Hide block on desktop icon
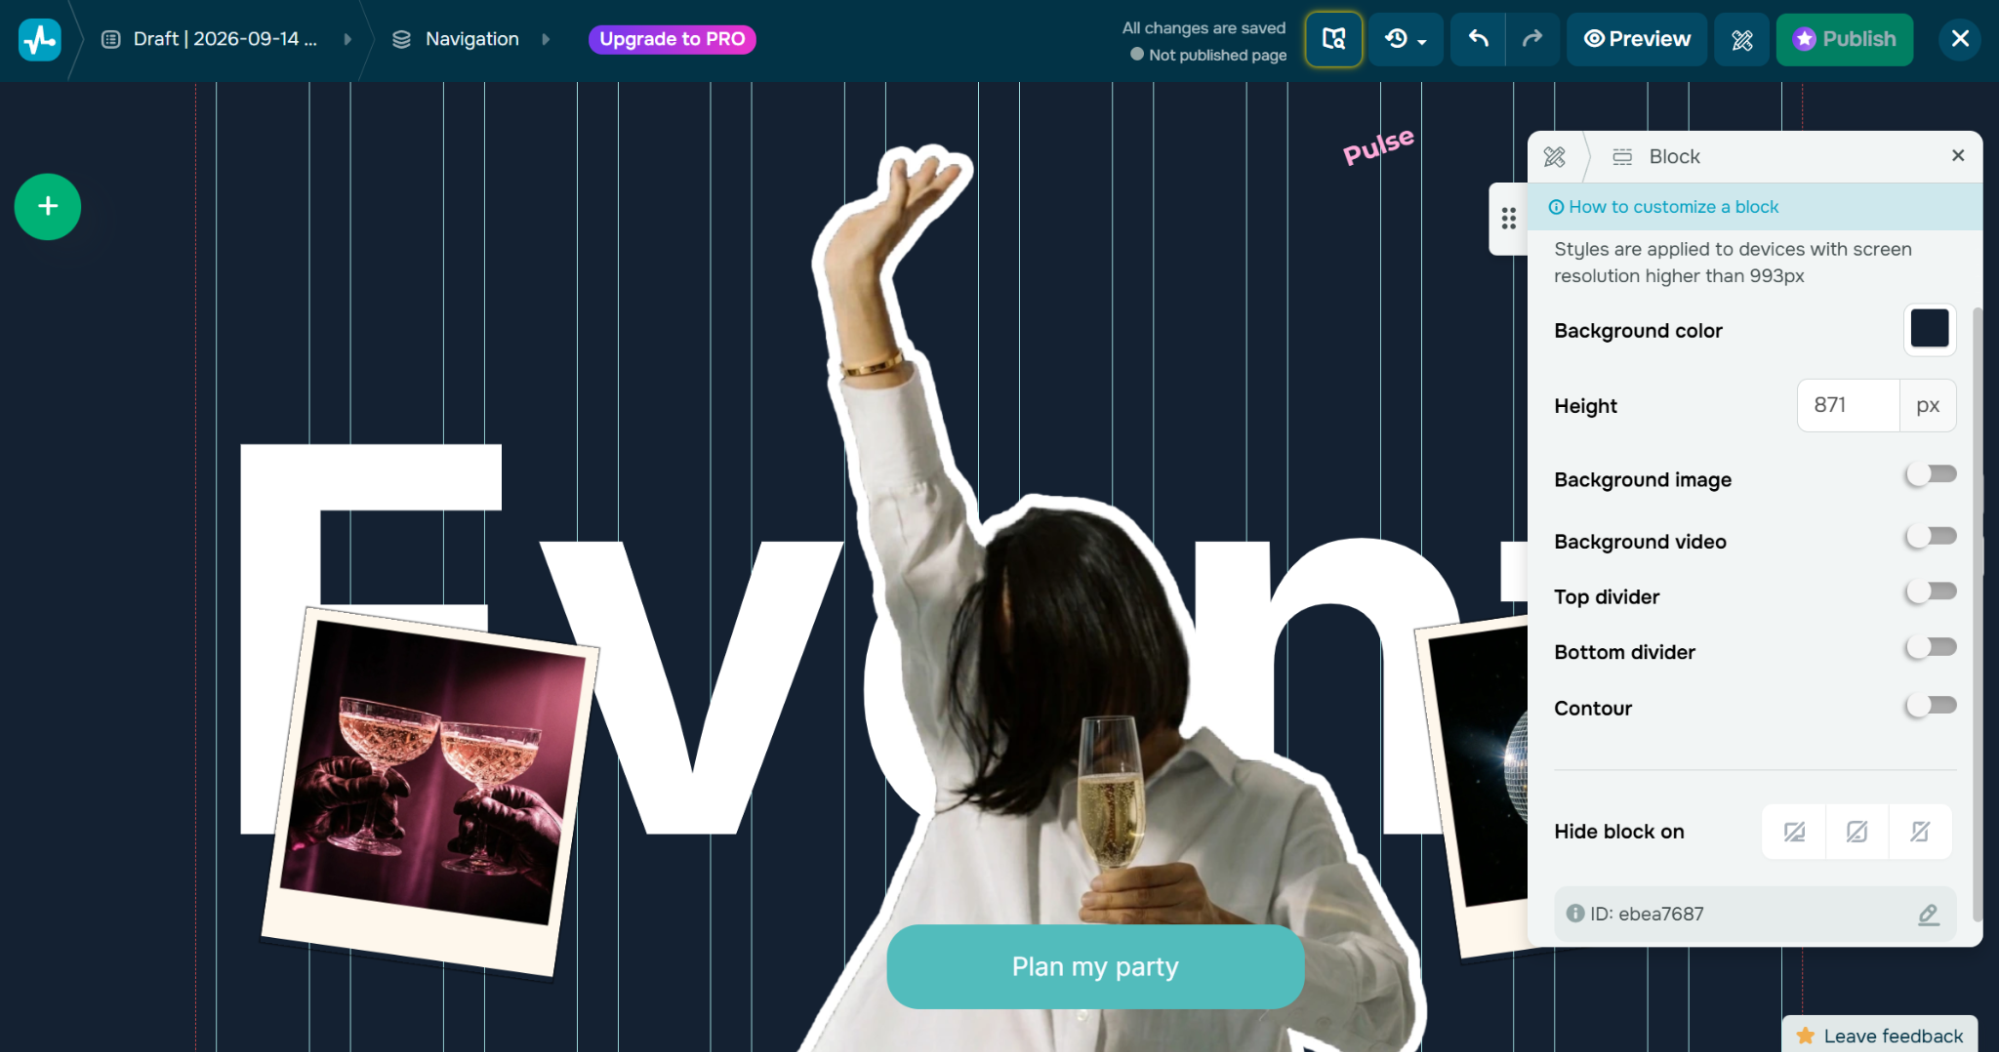Image resolution: width=1999 pixels, height=1053 pixels. click(x=1794, y=832)
